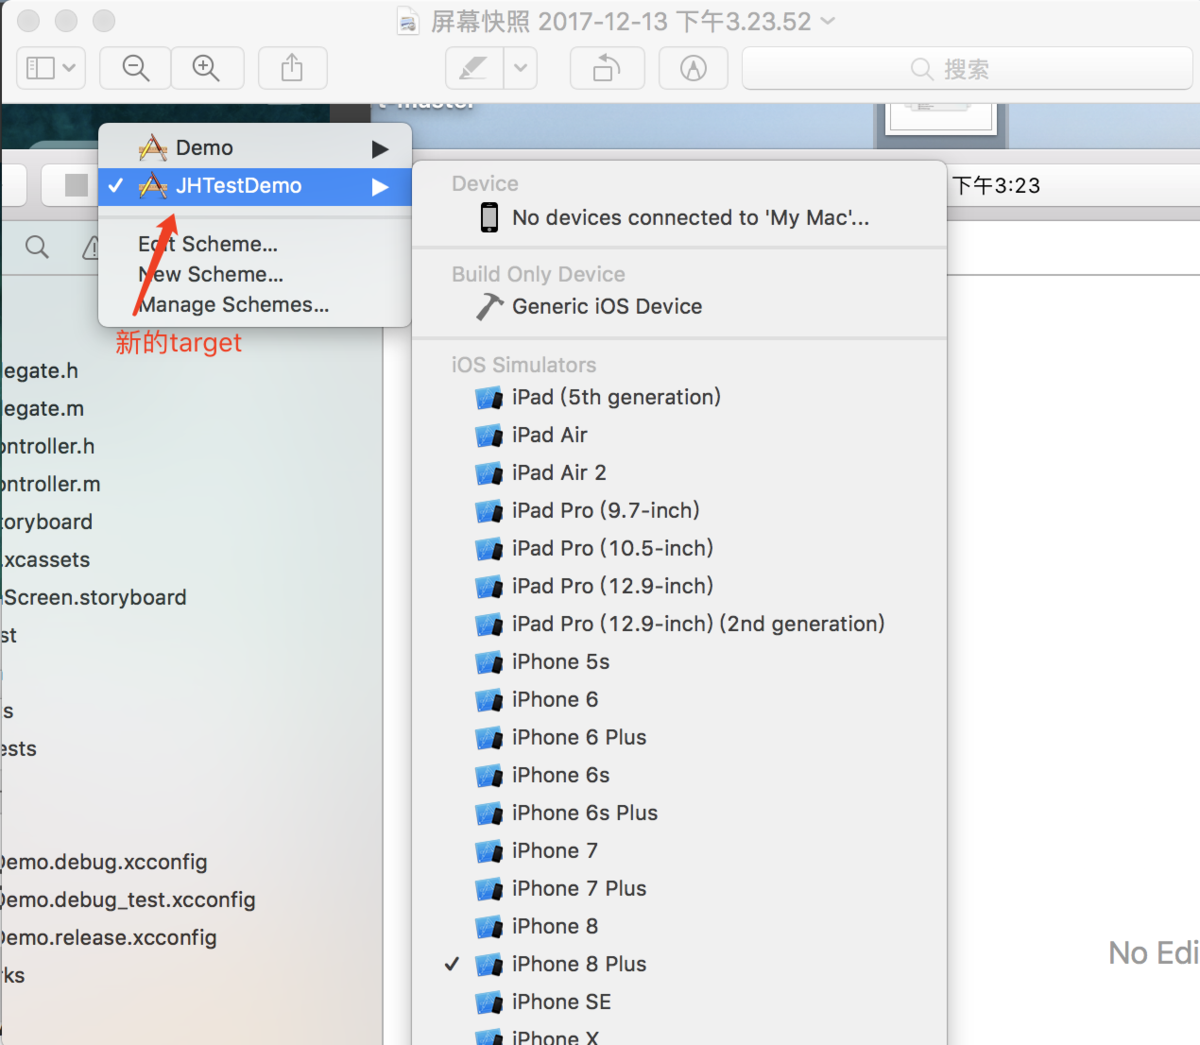1200x1045 pixels.
Task: Focus the Preview search field
Action: click(966, 68)
